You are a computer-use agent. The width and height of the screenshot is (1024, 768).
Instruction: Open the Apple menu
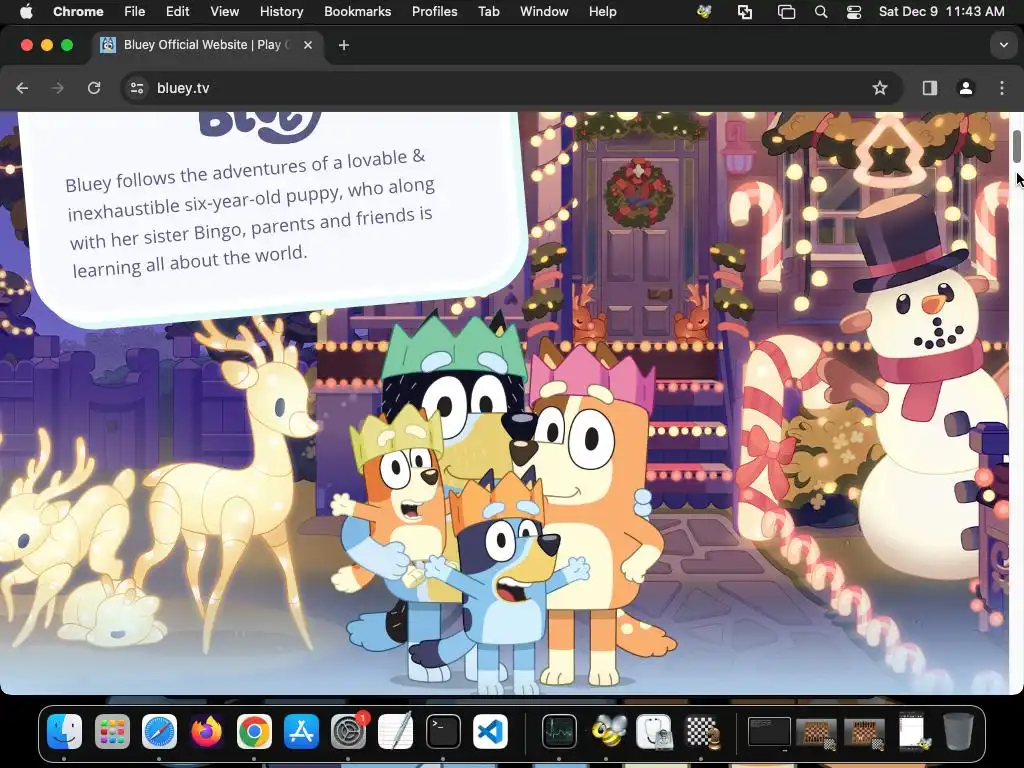(x=26, y=12)
